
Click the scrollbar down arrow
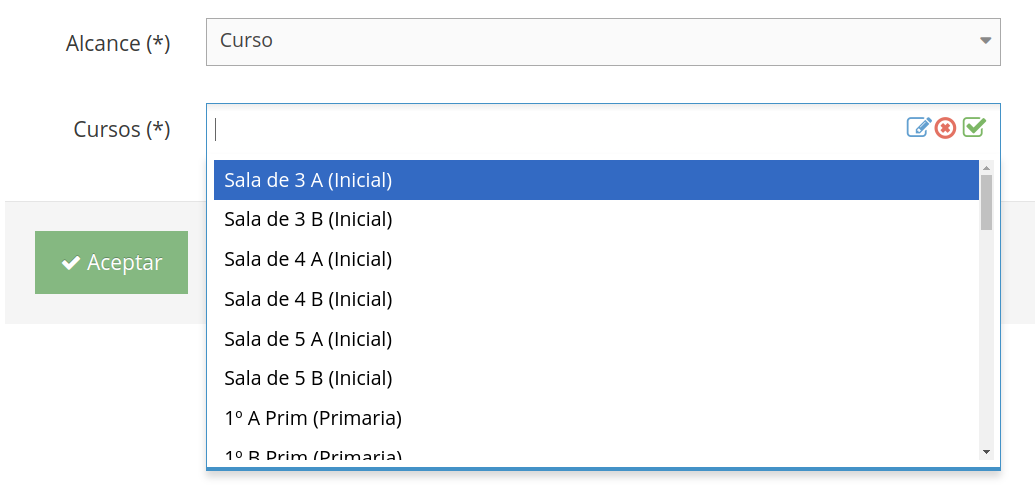pyautogui.click(x=987, y=452)
